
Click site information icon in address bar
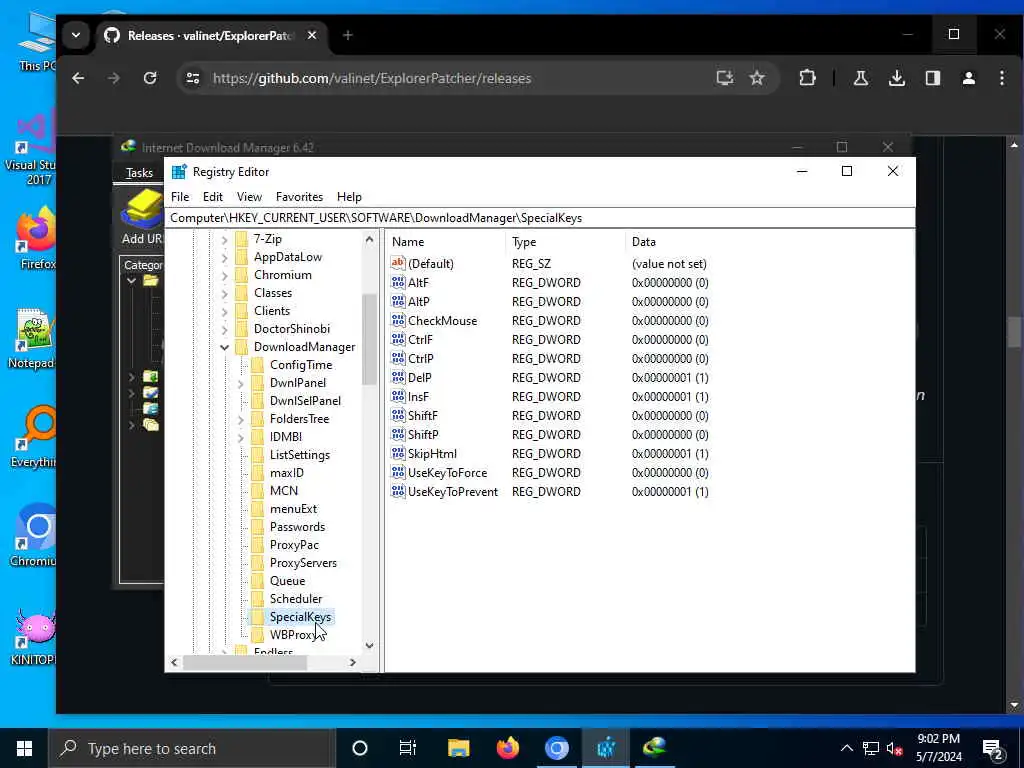click(193, 78)
